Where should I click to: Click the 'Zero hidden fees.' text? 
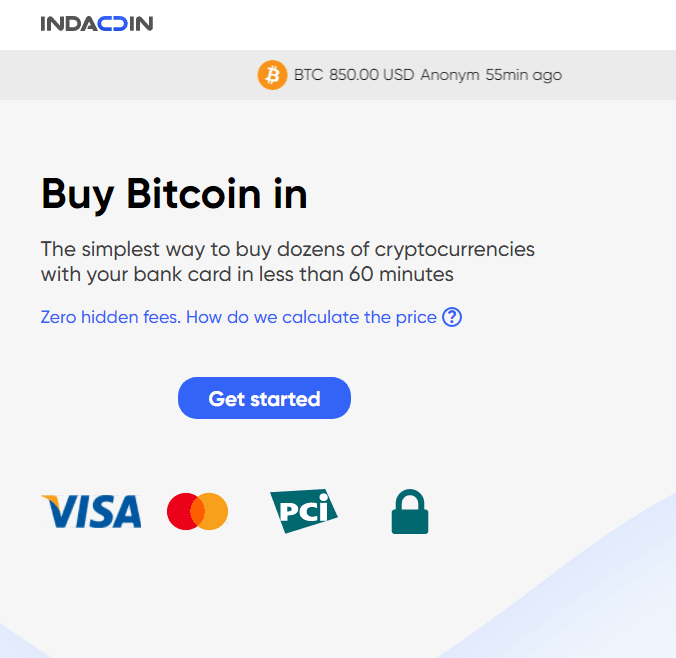111,317
